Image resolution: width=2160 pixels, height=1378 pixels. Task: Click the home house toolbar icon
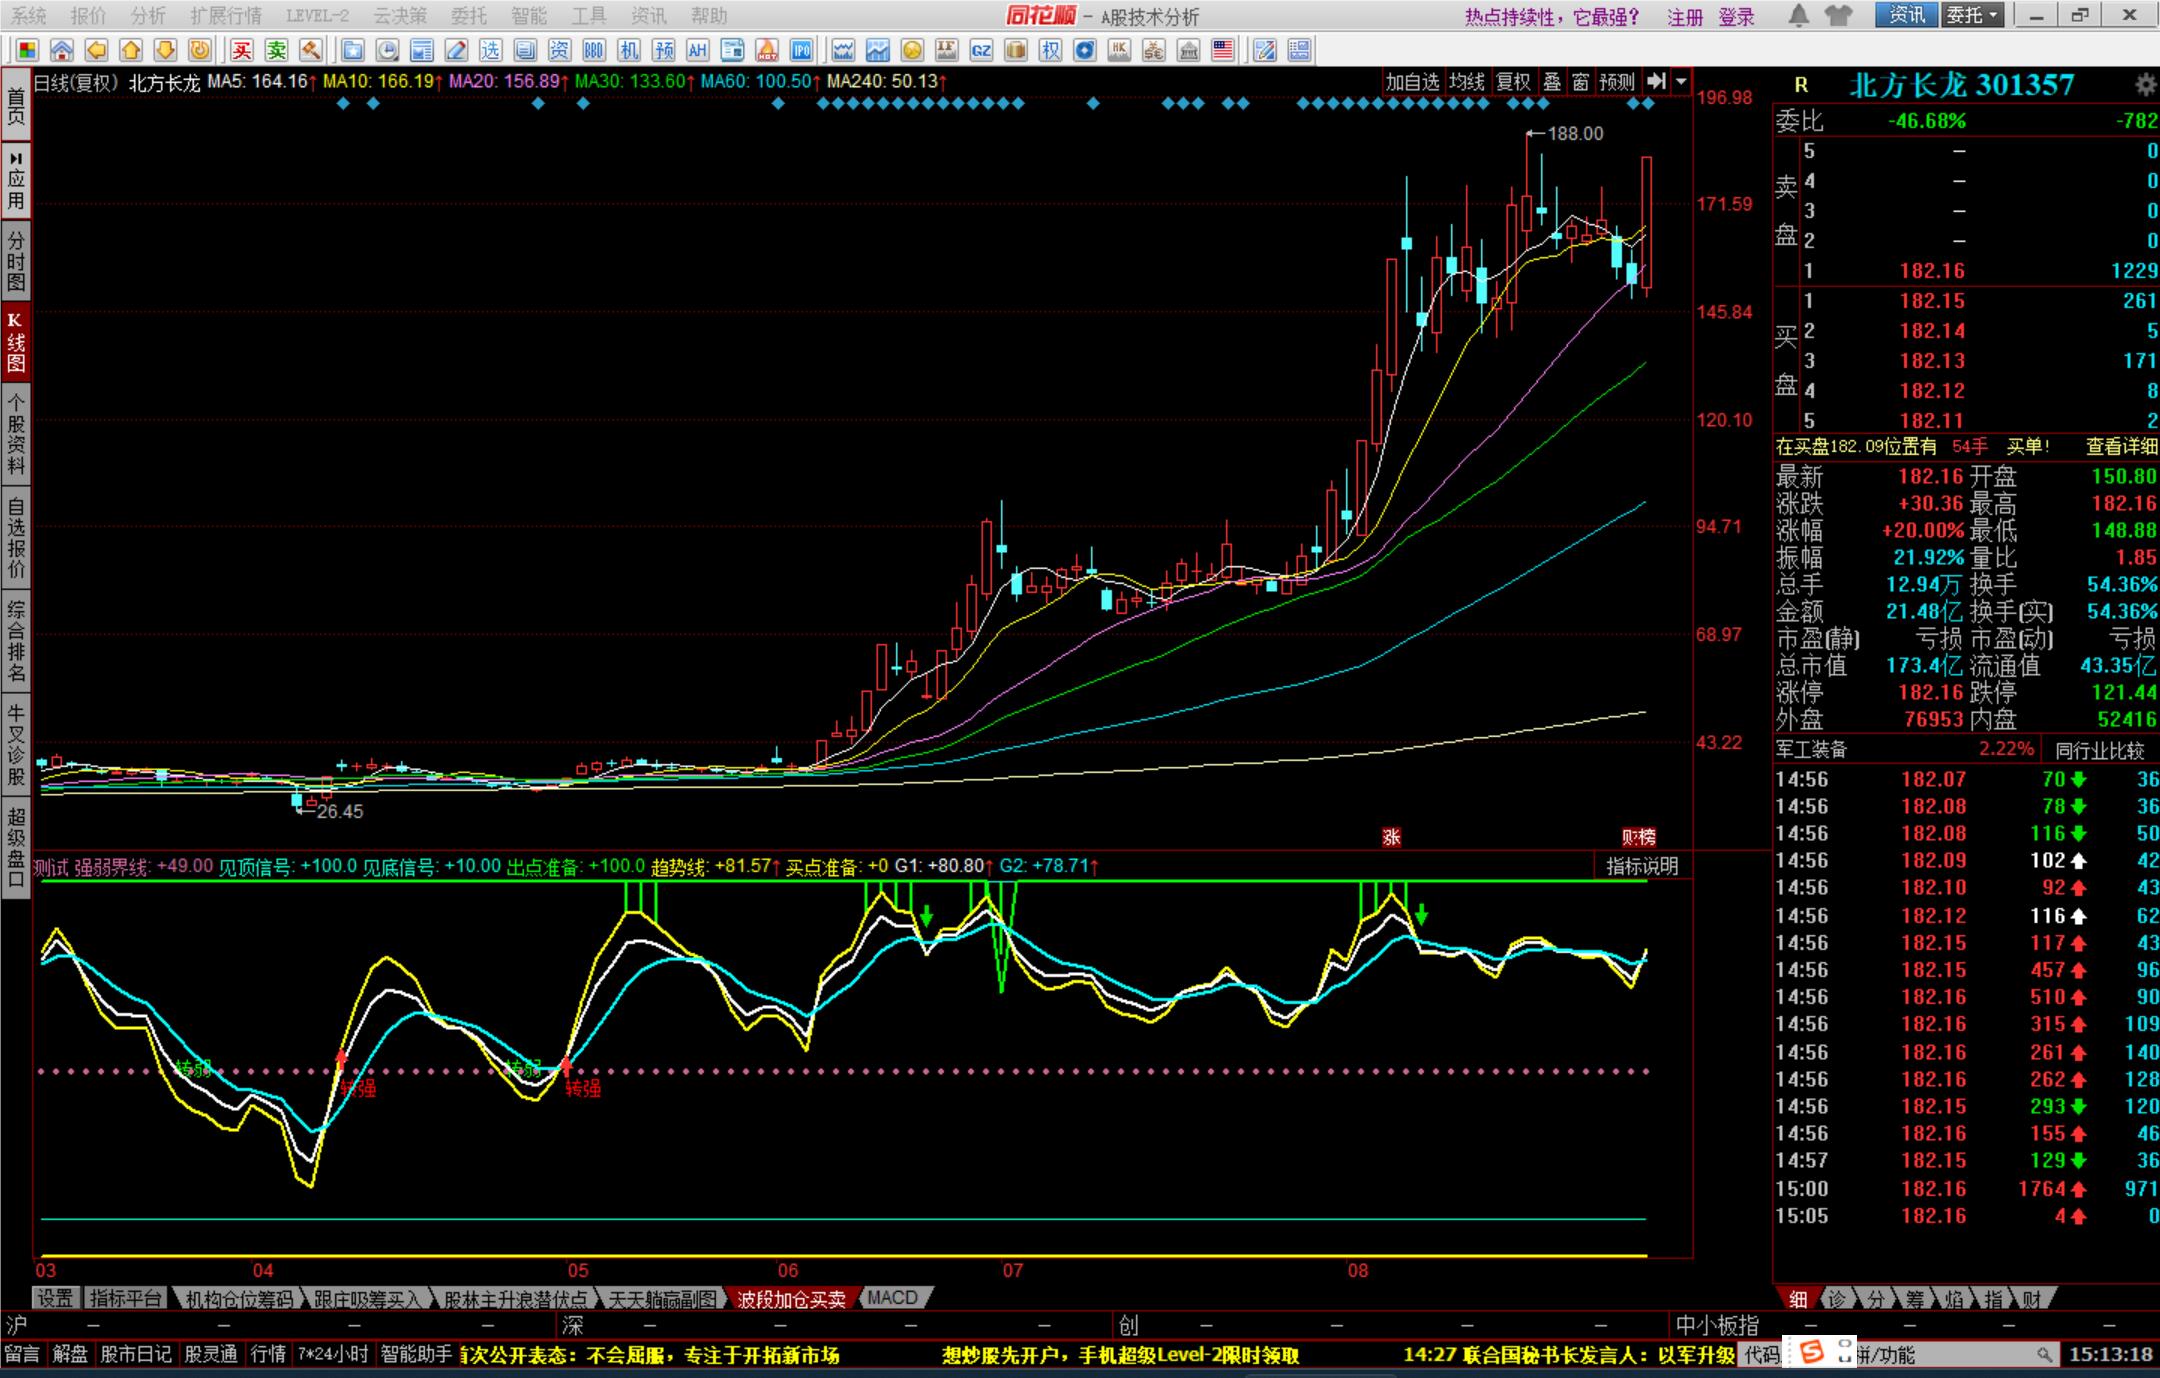click(62, 50)
